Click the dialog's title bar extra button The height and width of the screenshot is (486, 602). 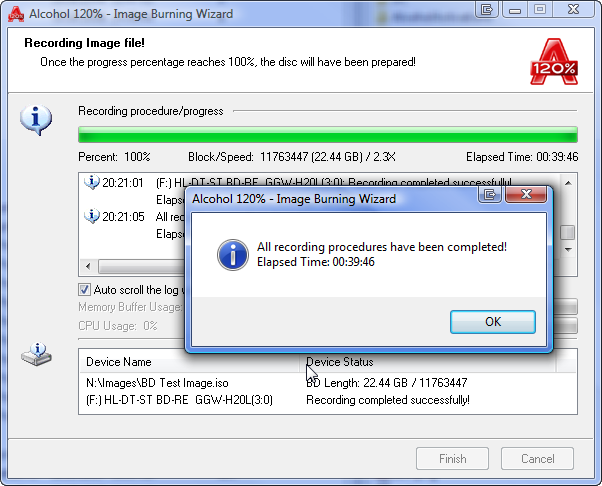[490, 195]
